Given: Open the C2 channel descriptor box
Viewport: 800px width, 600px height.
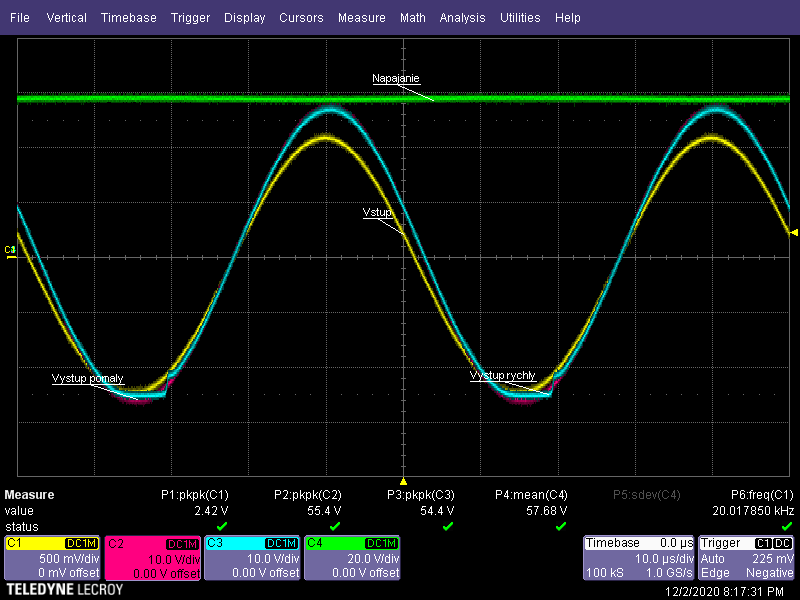Looking at the screenshot, I should (152, 558).
